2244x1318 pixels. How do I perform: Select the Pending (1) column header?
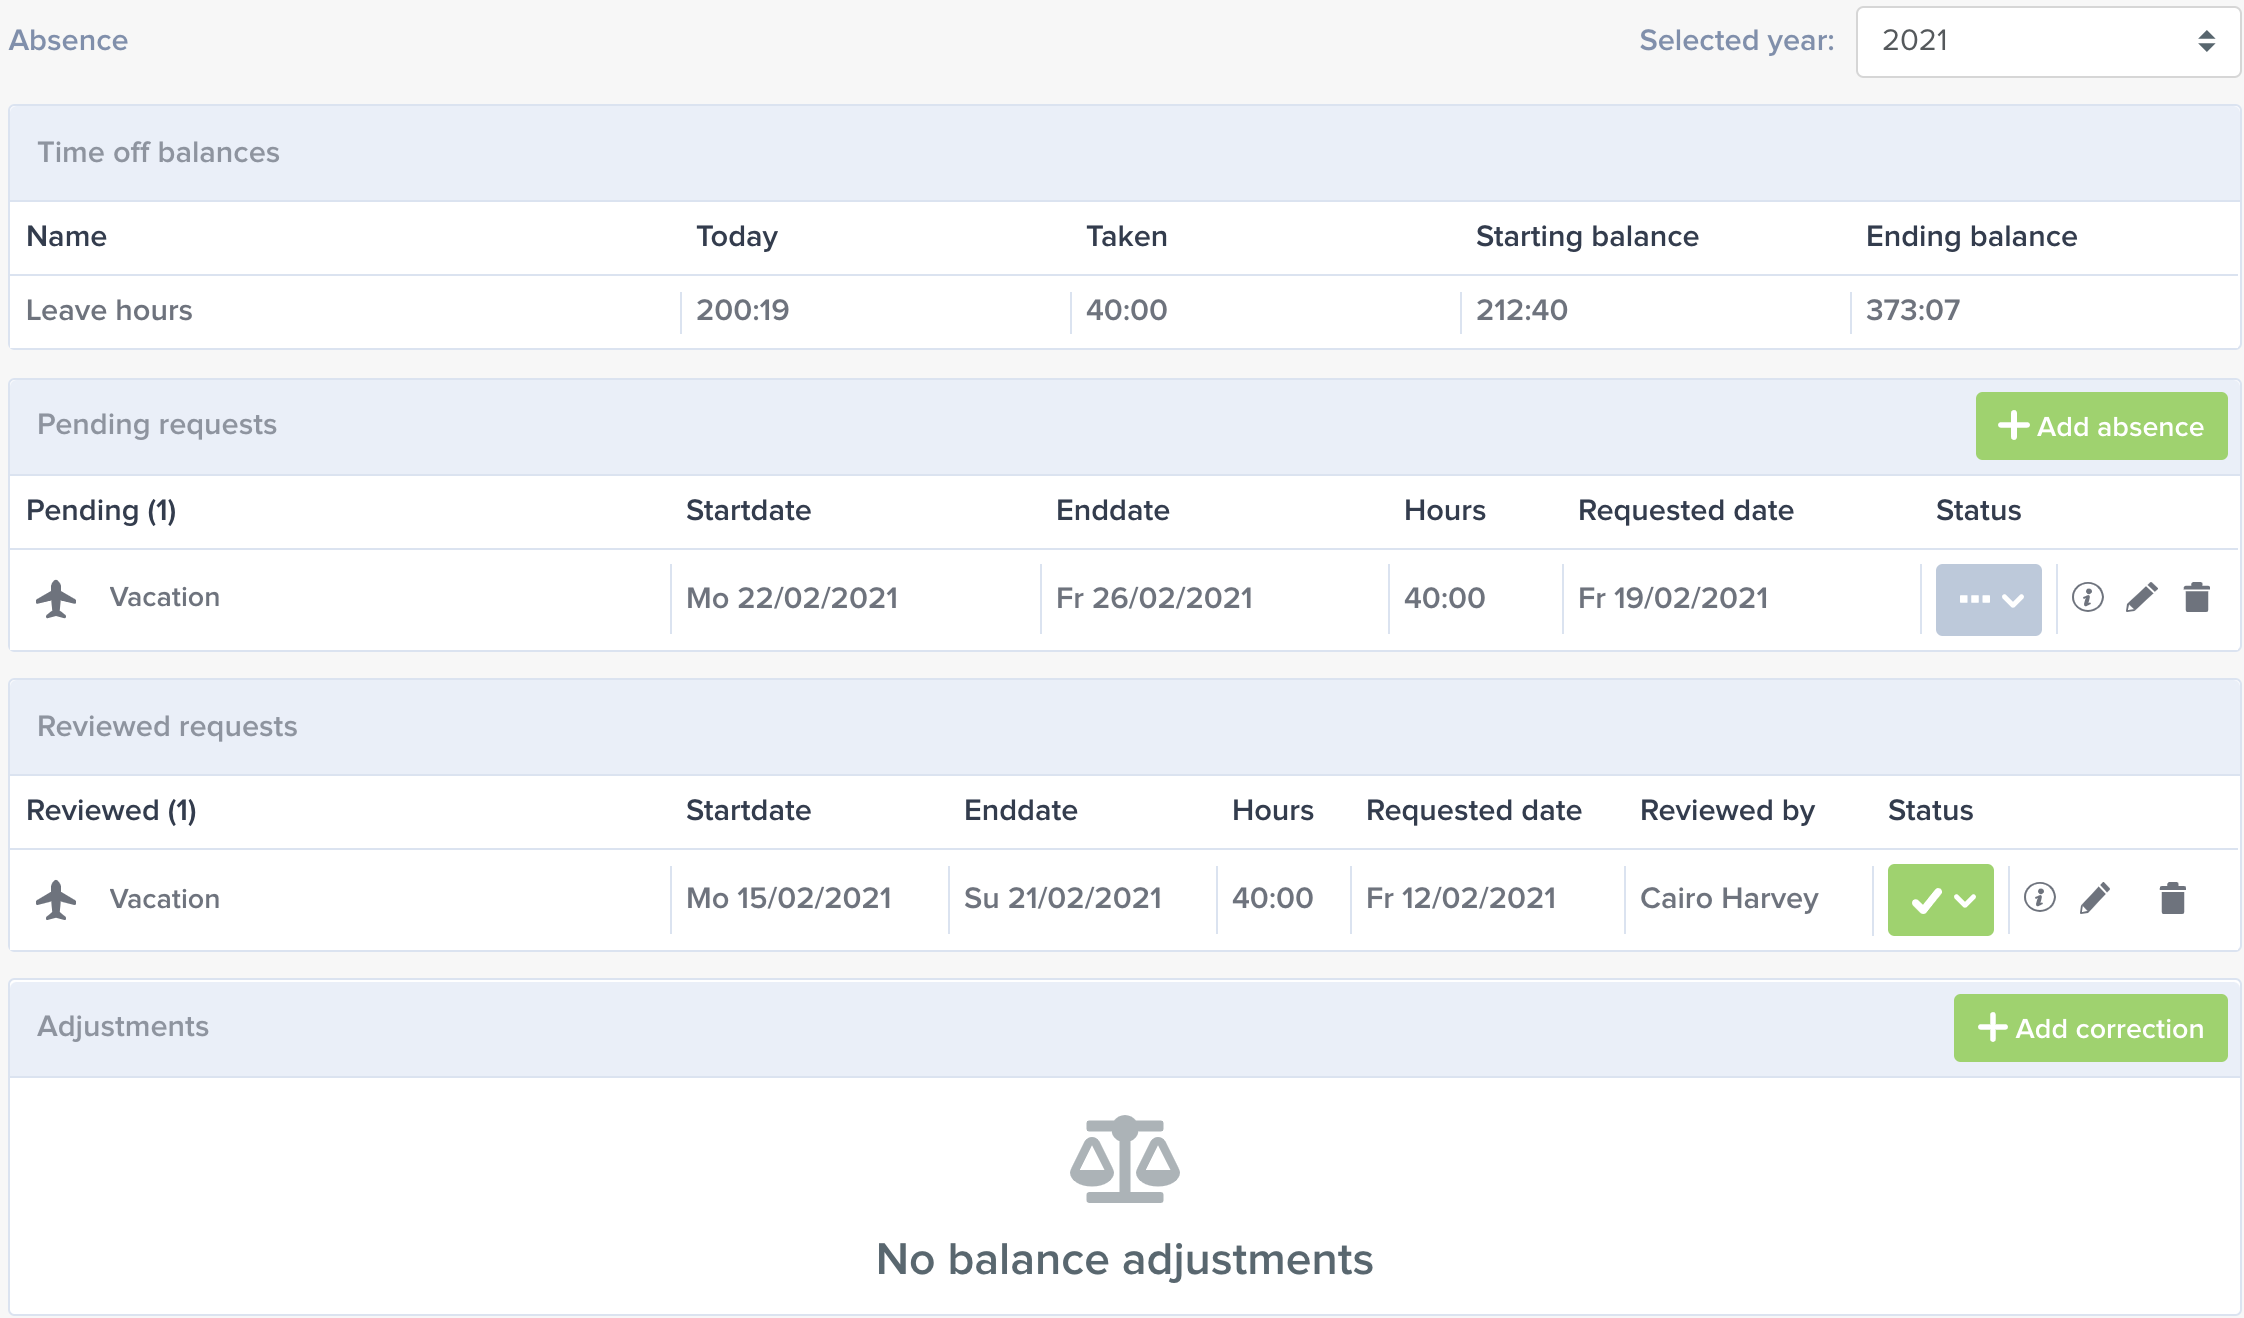(101, 510)
